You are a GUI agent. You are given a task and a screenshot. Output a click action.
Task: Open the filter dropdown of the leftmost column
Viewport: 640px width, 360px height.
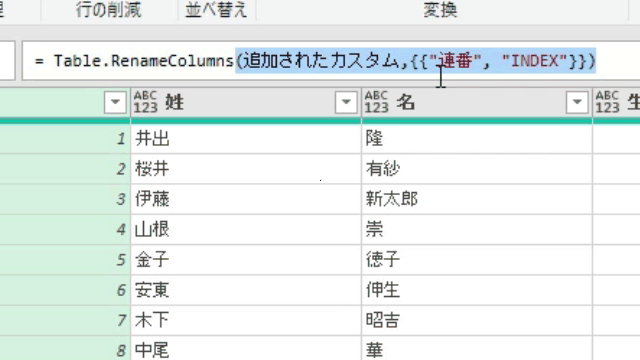tap(115, 102)
